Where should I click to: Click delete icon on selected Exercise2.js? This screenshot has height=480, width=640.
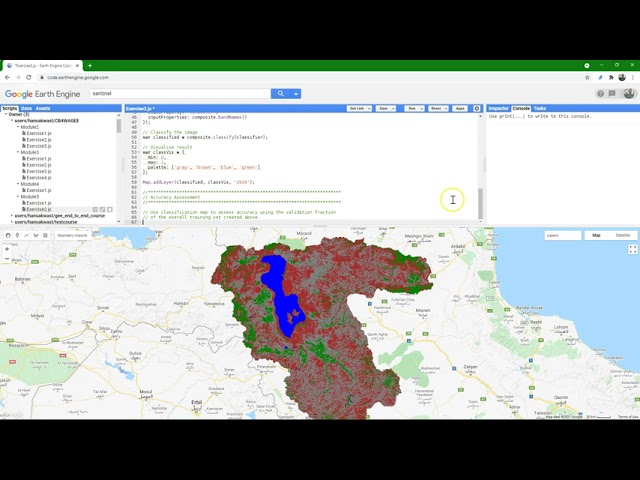point(110,209)
